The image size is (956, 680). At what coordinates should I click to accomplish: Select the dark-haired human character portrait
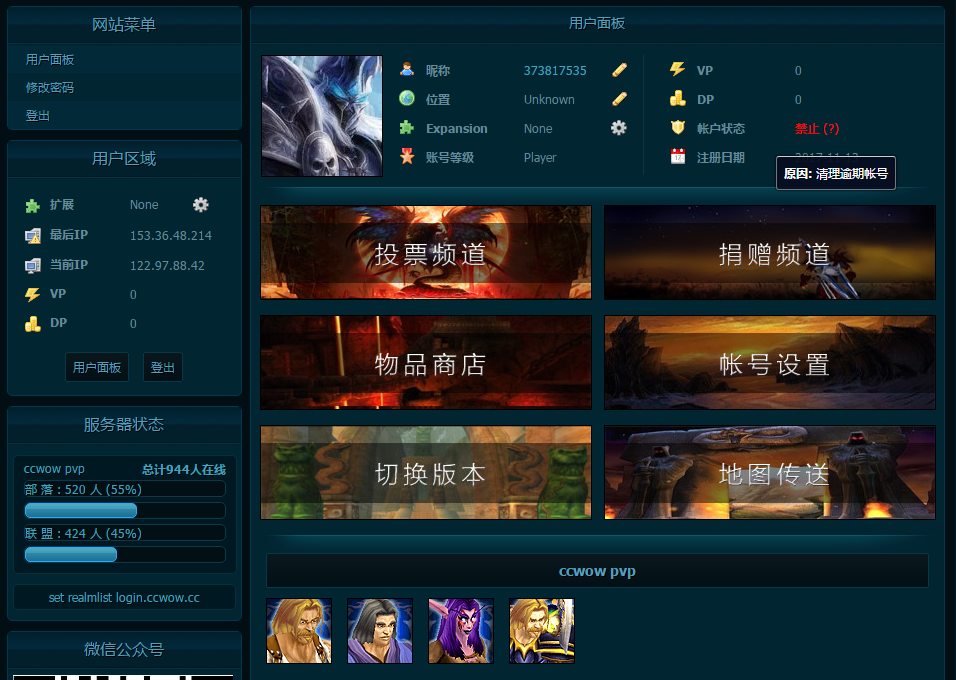[380, 631]
